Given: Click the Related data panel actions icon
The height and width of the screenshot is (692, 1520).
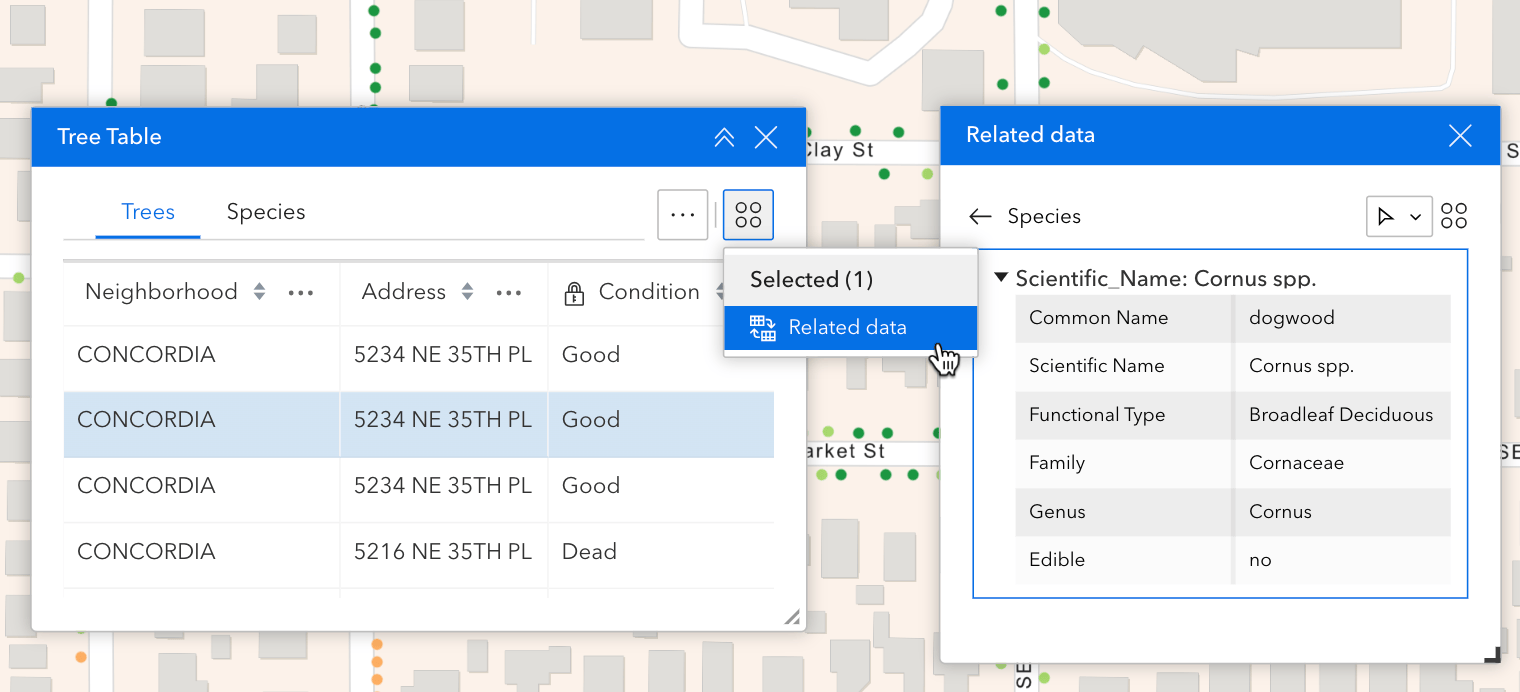Looking at the screenshot, I should coord(1454,216).
